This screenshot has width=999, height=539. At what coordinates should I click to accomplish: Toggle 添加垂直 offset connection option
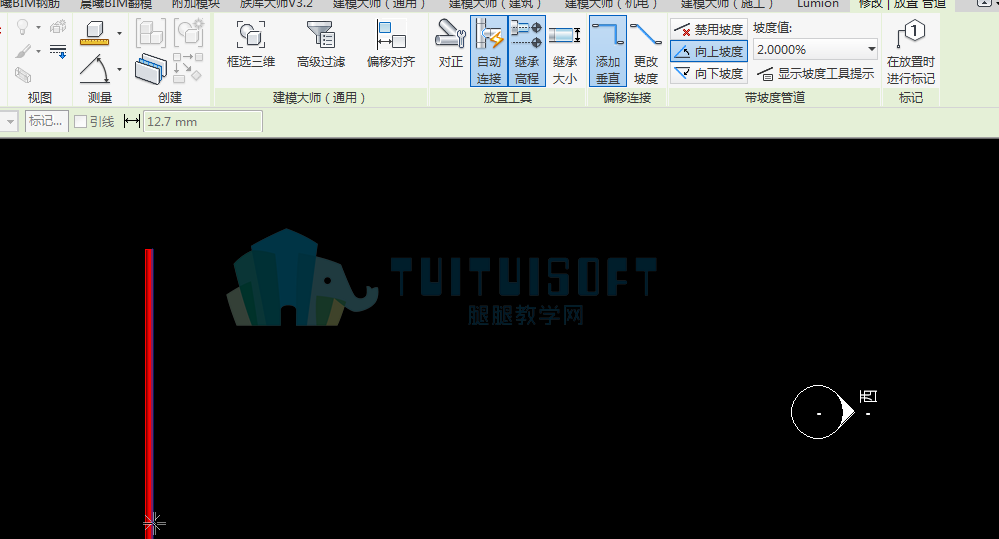pos(608,52)
